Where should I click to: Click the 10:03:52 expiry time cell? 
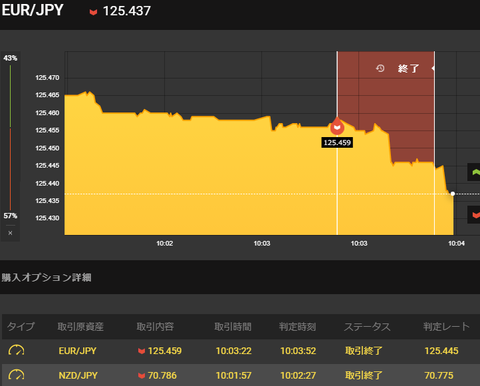[298, 351]
